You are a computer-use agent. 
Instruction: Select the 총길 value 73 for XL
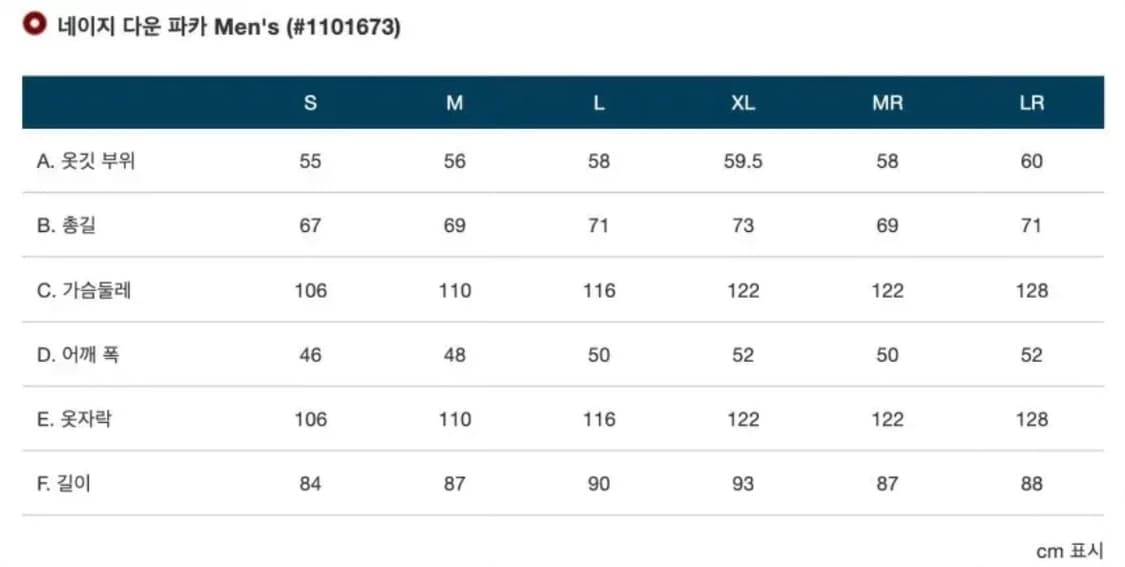pos(742,226)
